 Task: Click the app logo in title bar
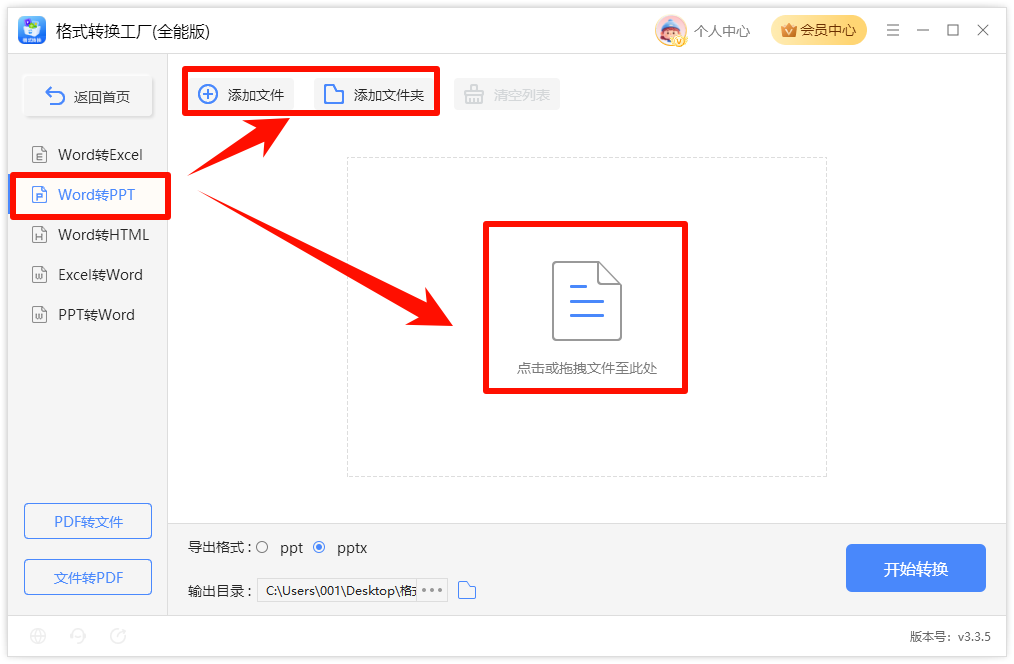coord(32,30)
